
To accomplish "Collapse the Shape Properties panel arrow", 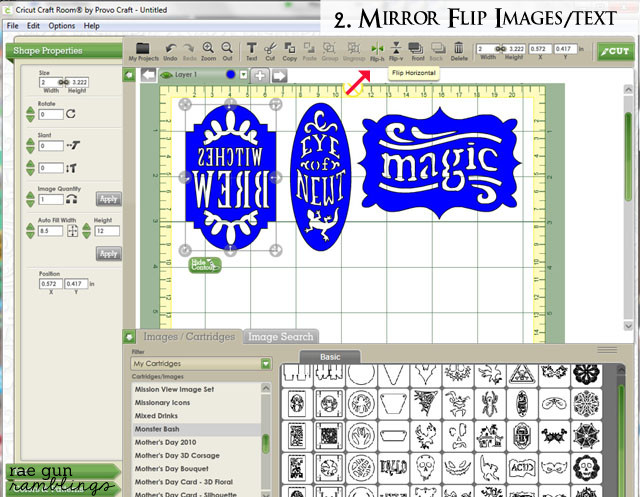I will tap(129, 75).
